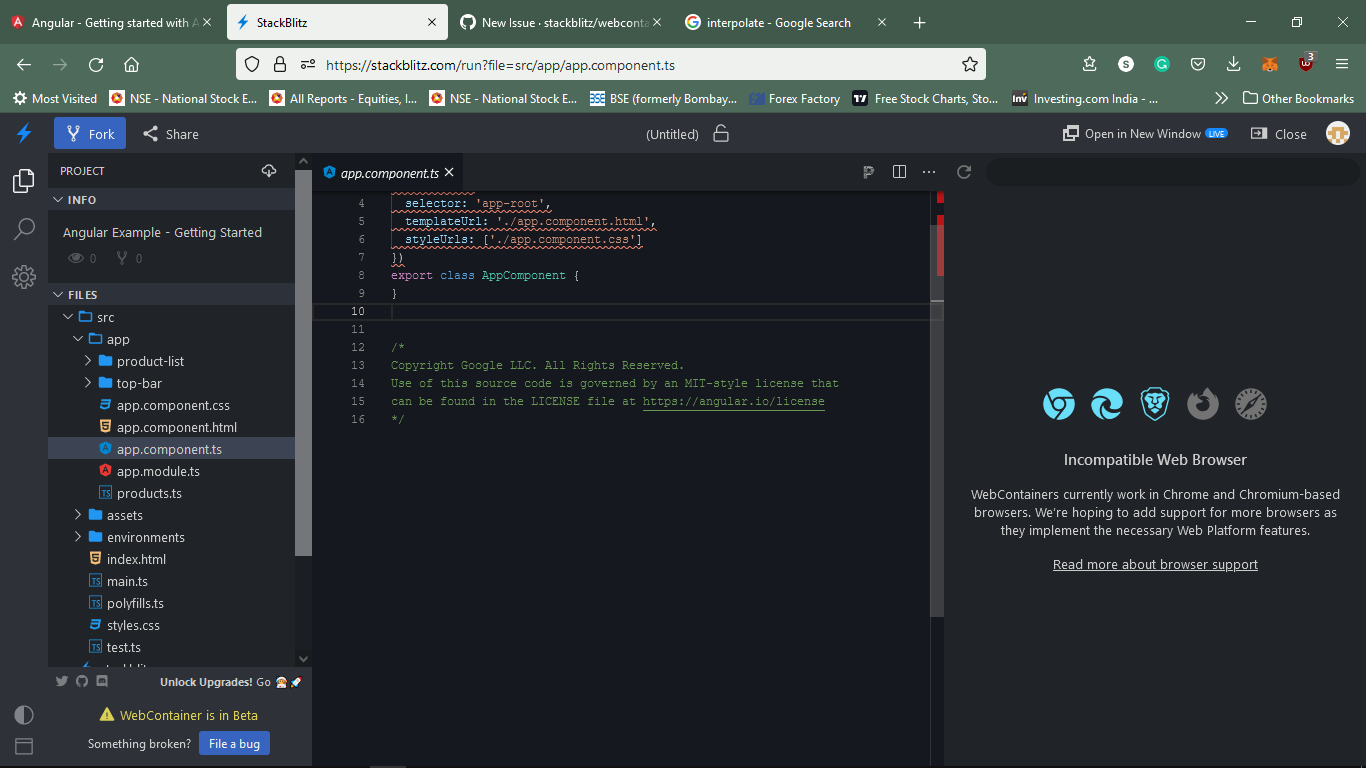Bookmark the page with the star icon

pyautogui.click(x=969, y=63)
